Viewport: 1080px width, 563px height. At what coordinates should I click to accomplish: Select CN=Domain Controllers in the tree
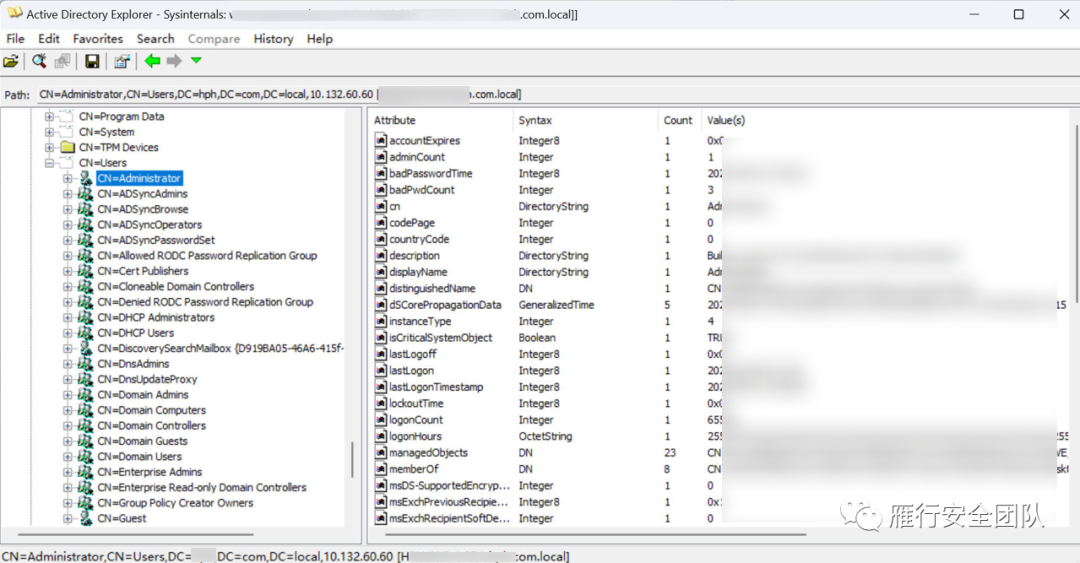(x=152, y=426)
